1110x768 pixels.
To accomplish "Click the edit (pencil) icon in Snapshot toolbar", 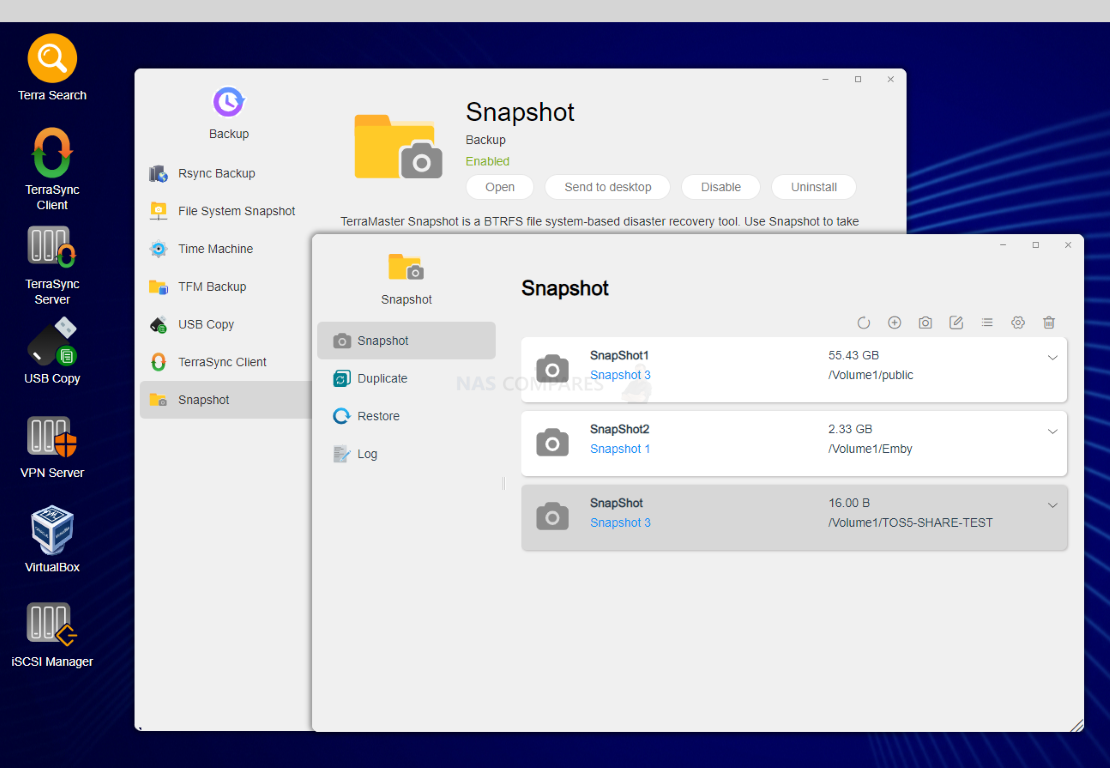I will 956,323.
